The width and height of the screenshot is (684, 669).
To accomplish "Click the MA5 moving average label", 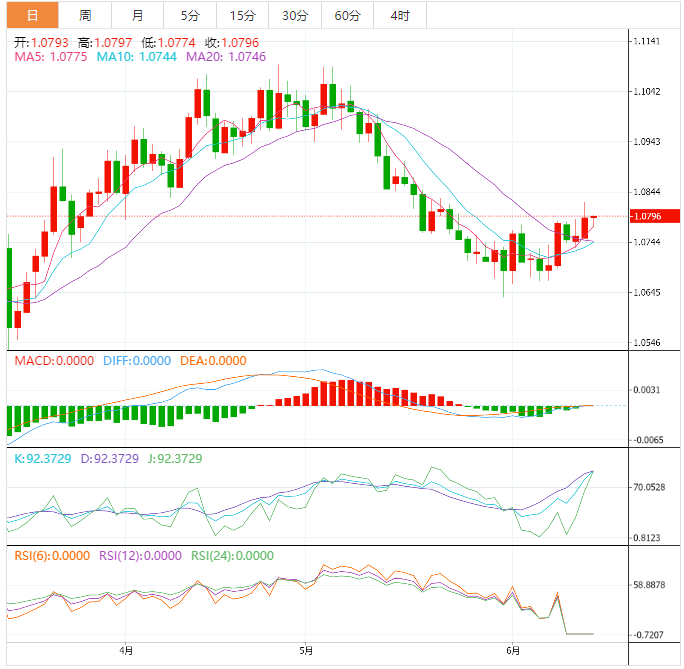I will point(51,58).
